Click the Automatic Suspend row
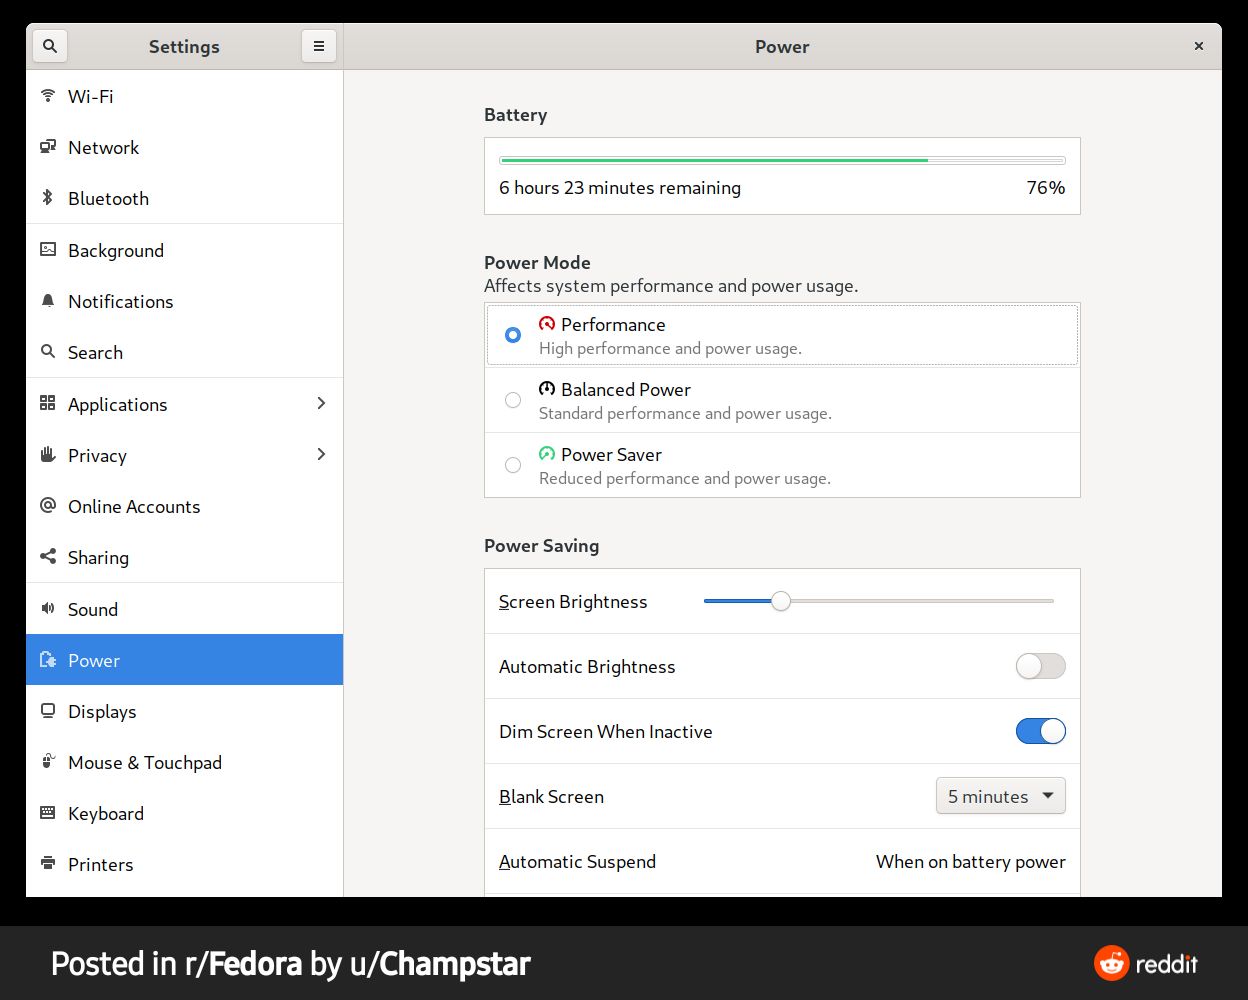 point(782,861)
